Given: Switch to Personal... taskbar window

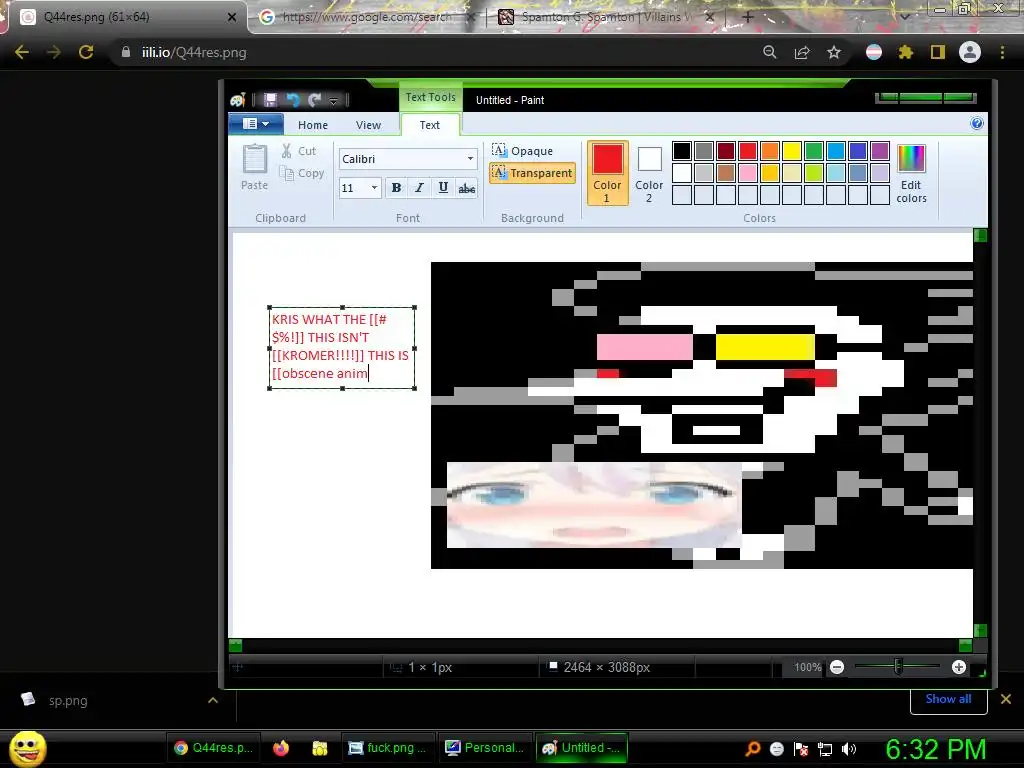Looking at the screenshot, I should point(485,748).
